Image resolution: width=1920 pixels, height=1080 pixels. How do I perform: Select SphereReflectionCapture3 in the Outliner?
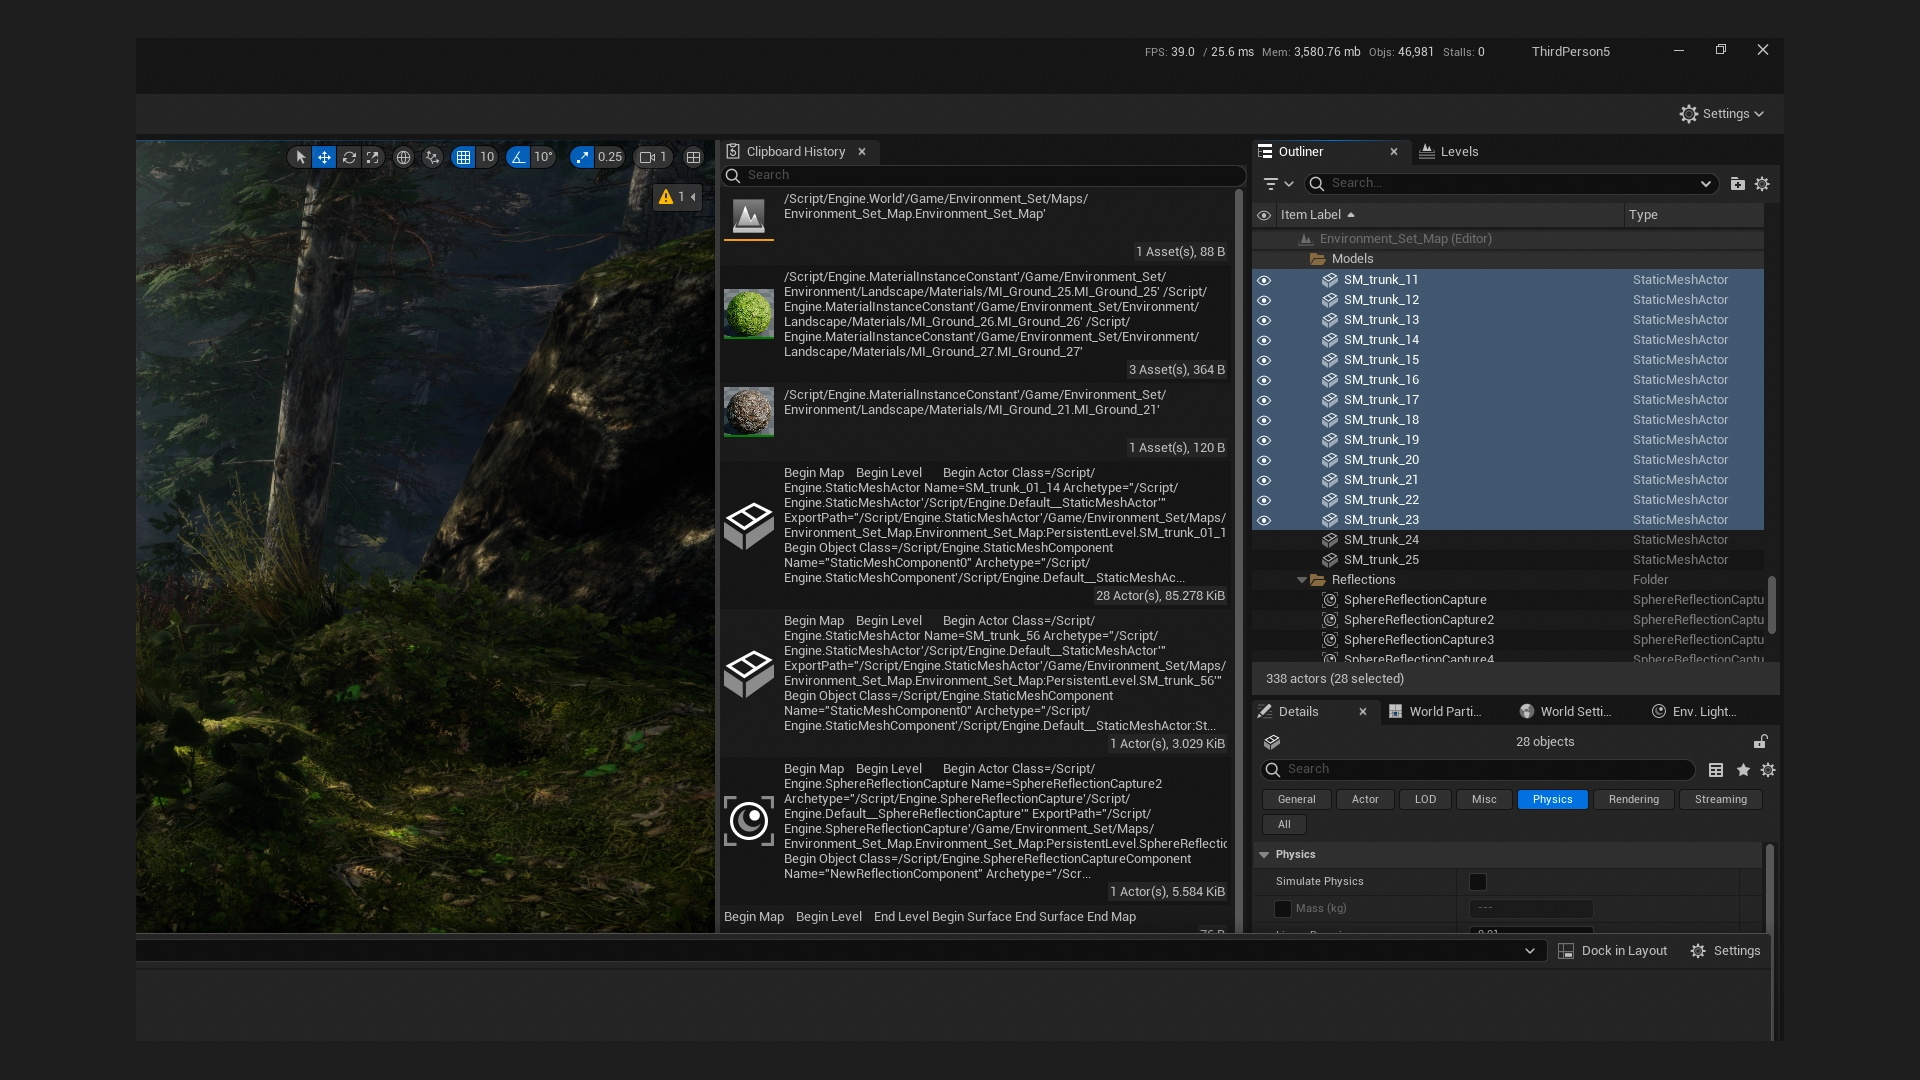[x=1508, y=640]
